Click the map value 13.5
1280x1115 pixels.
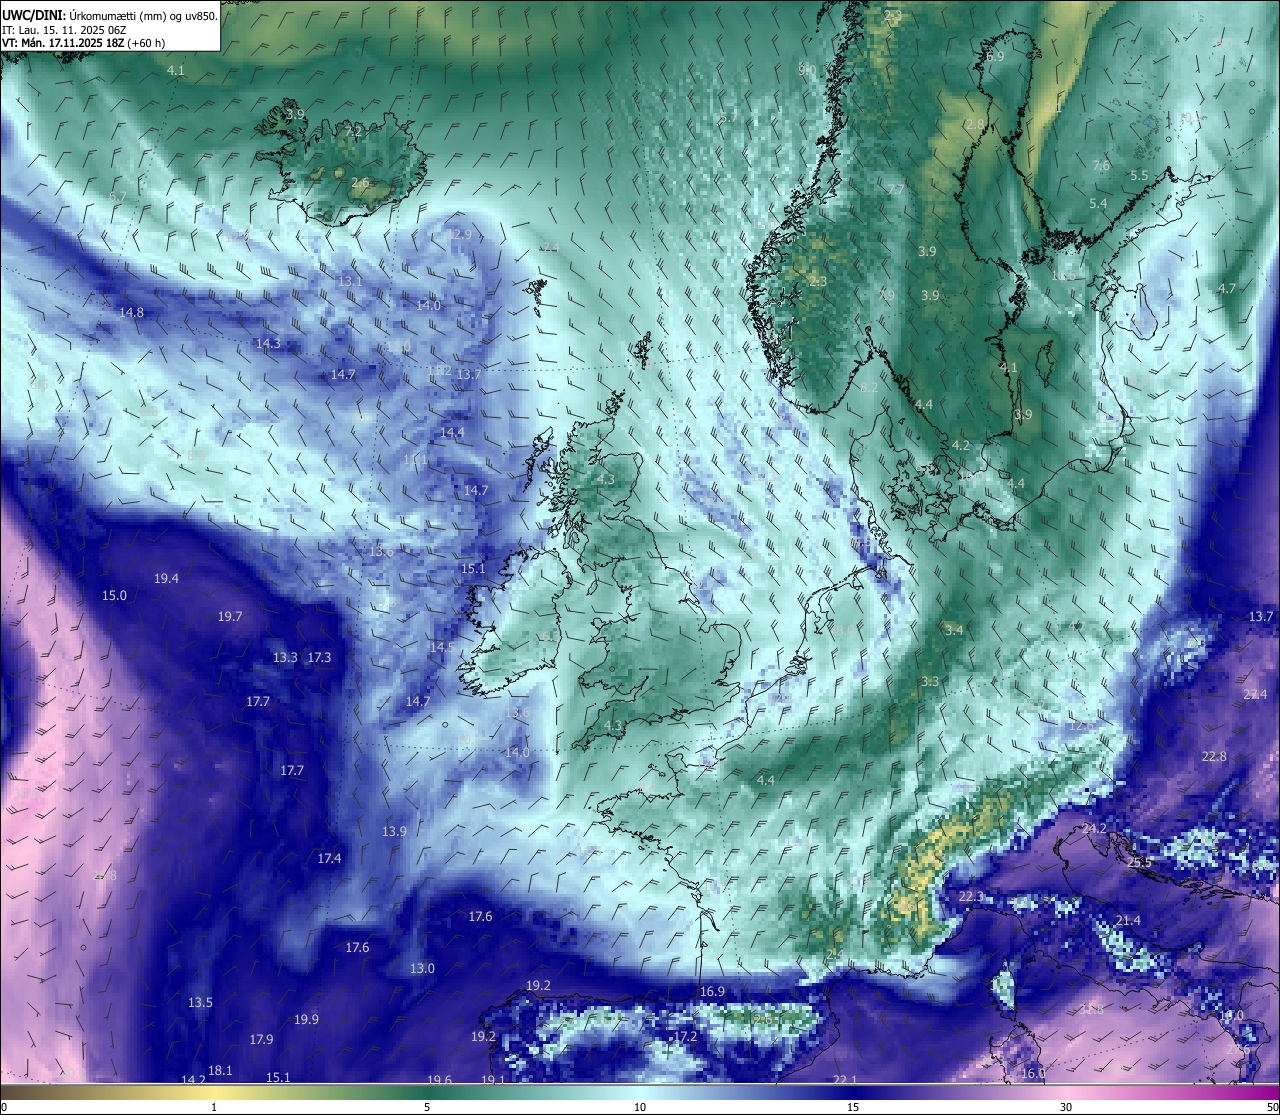click(x=200, y=1002)
